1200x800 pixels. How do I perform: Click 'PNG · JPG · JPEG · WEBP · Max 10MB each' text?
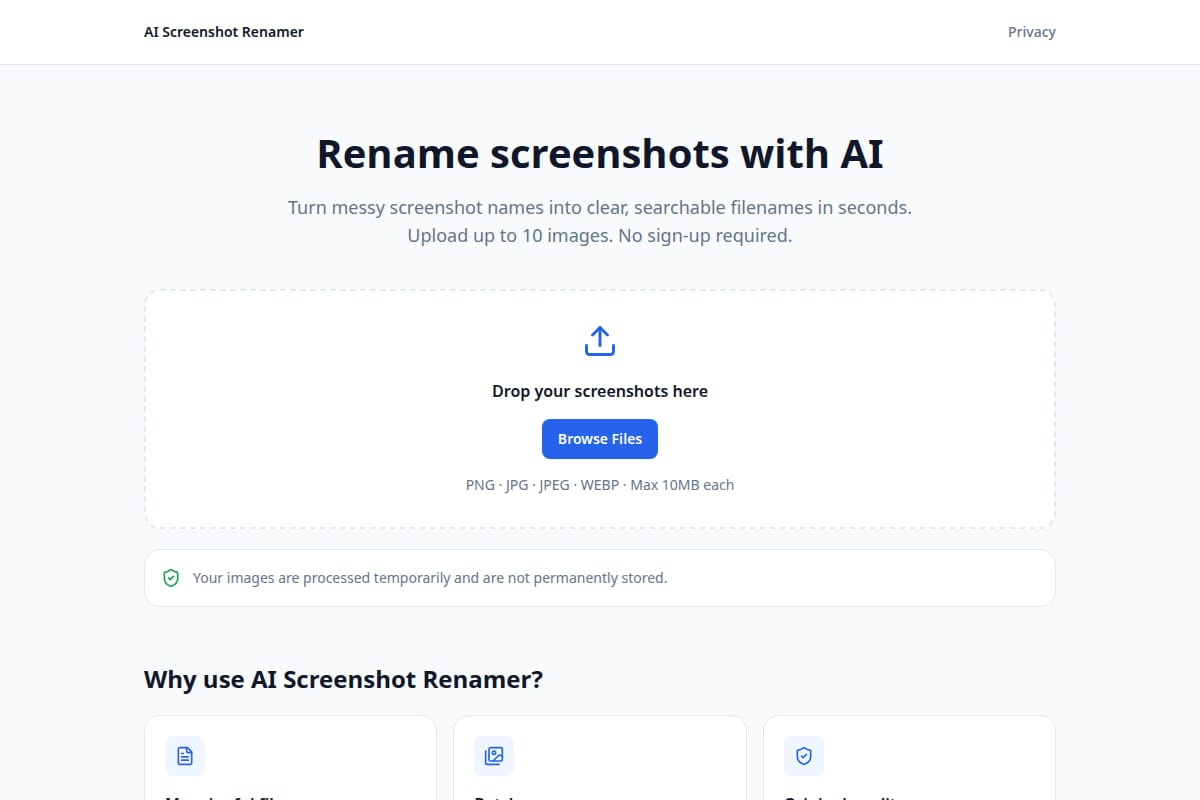[600, 485]
